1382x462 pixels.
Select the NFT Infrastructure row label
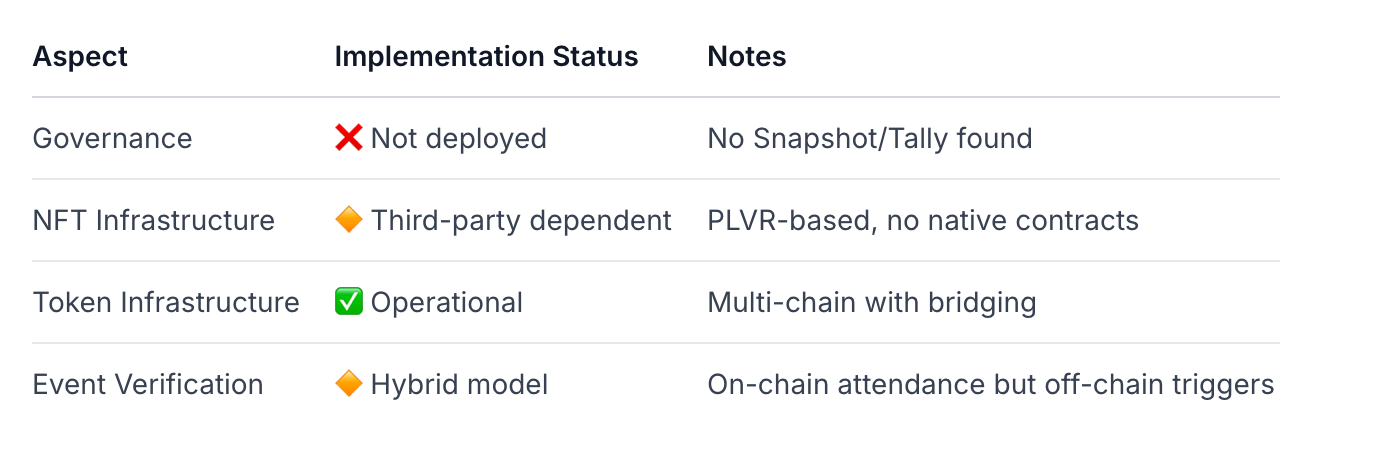pyautogui.click(x=153, y=220)
